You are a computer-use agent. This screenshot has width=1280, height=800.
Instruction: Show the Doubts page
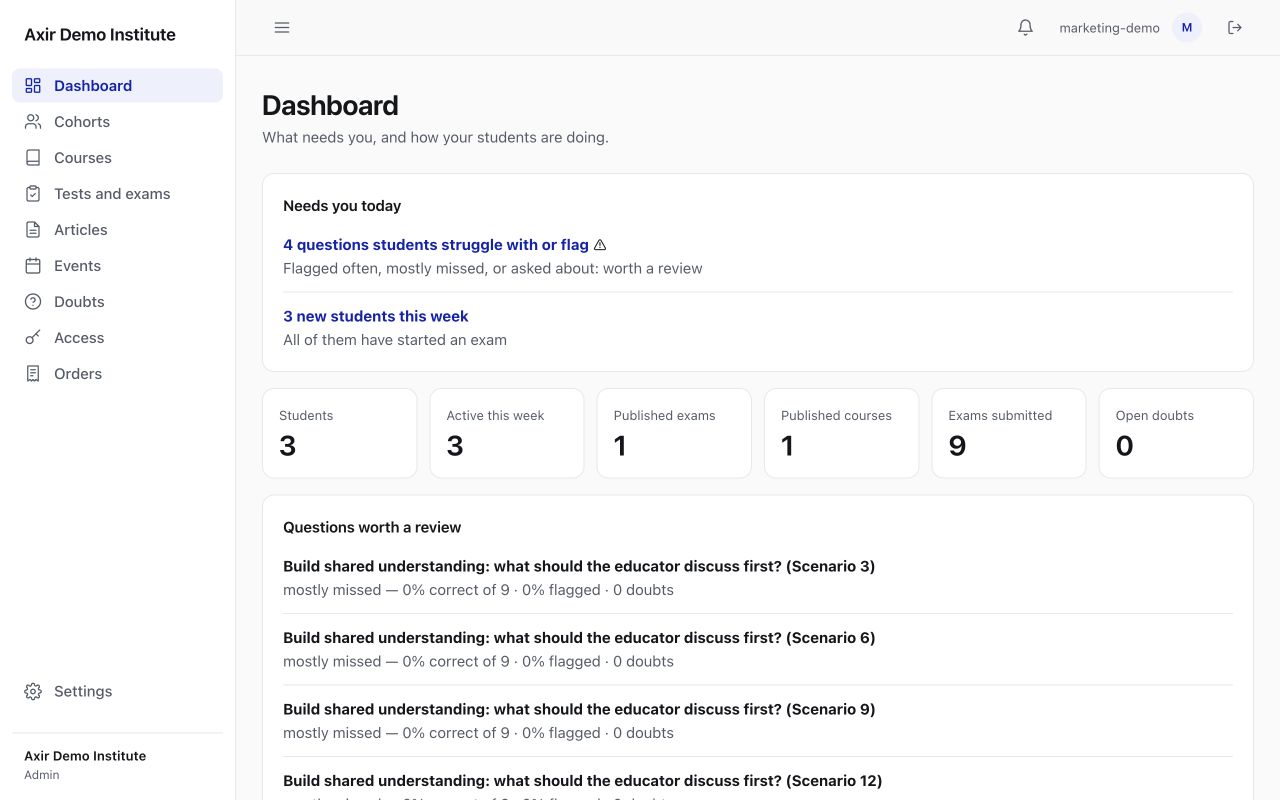coord(117,302)
